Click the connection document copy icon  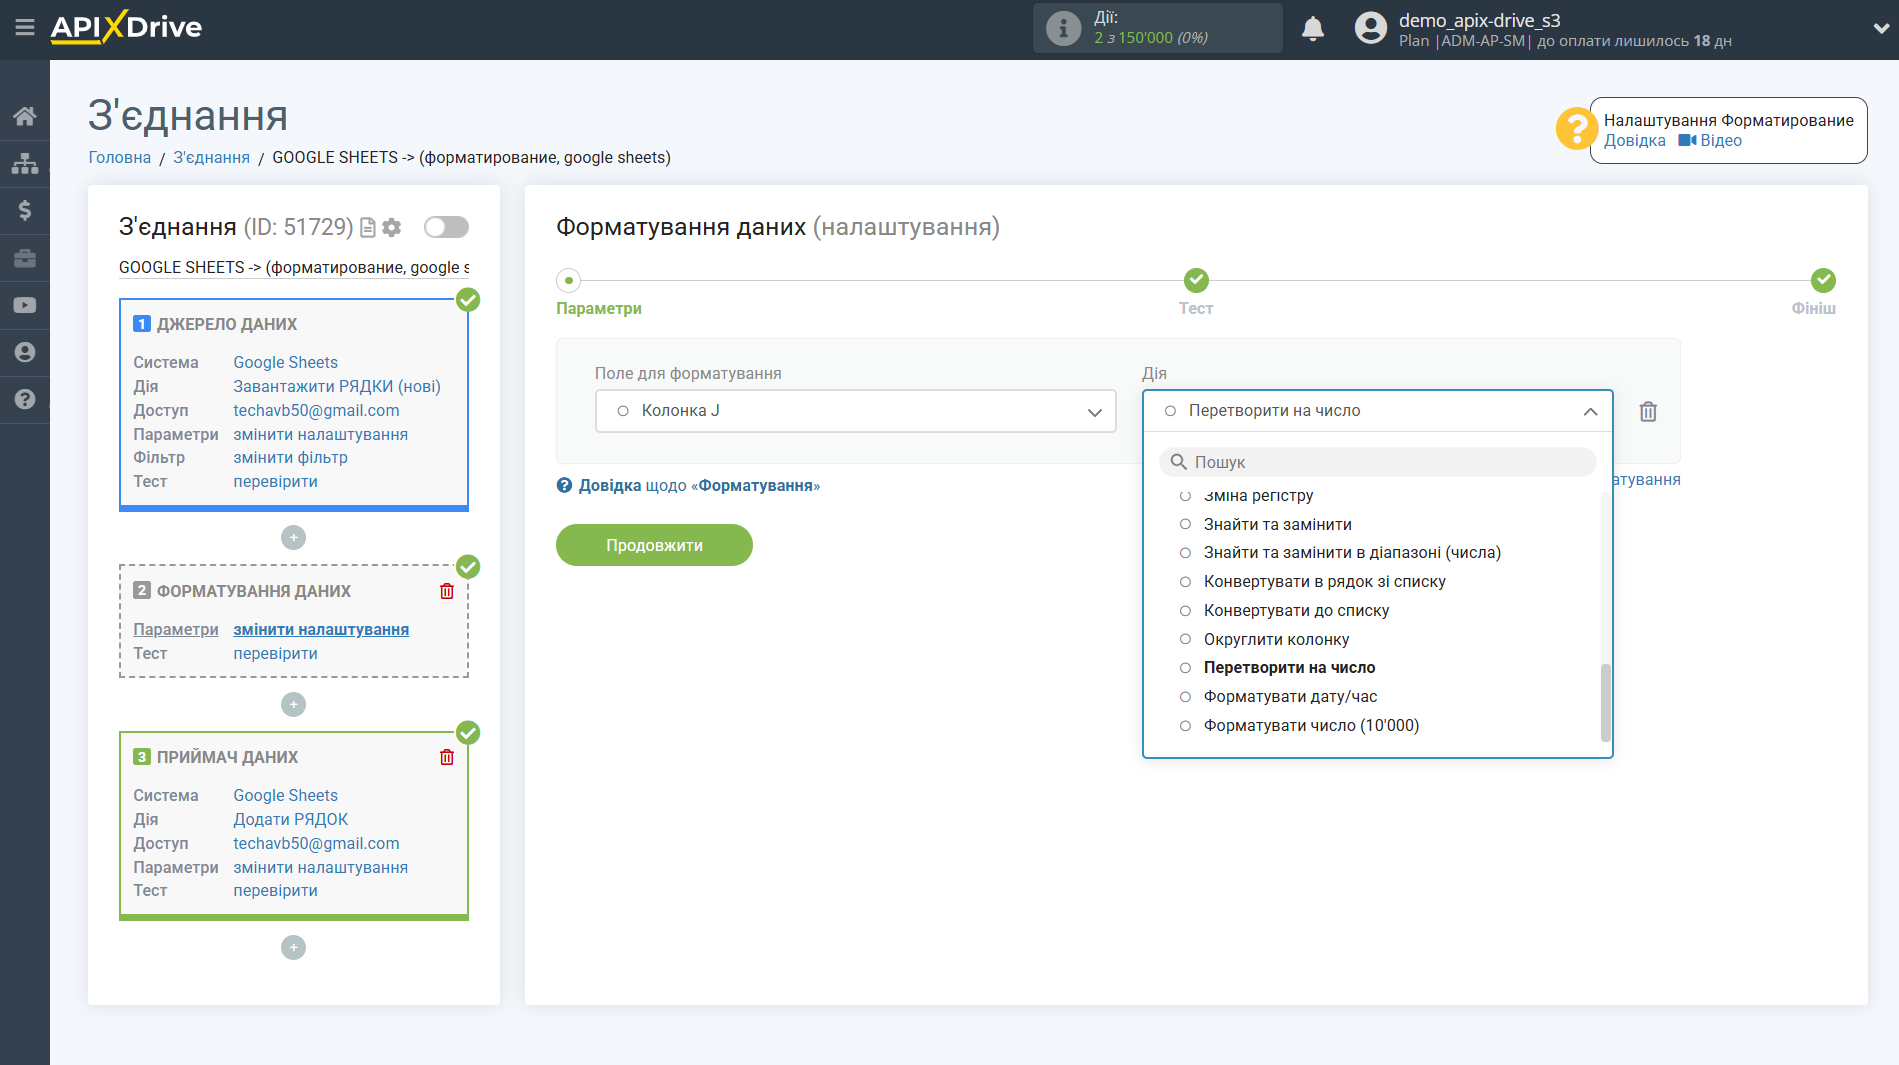368,228
